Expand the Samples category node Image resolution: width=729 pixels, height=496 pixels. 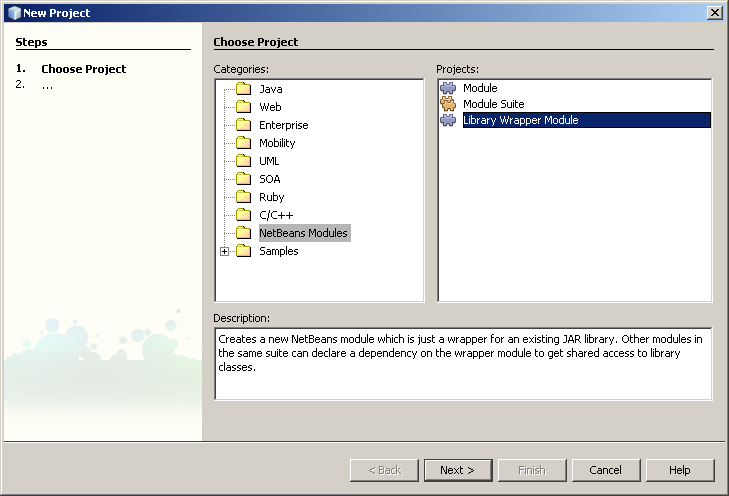(x=225, y=251)
